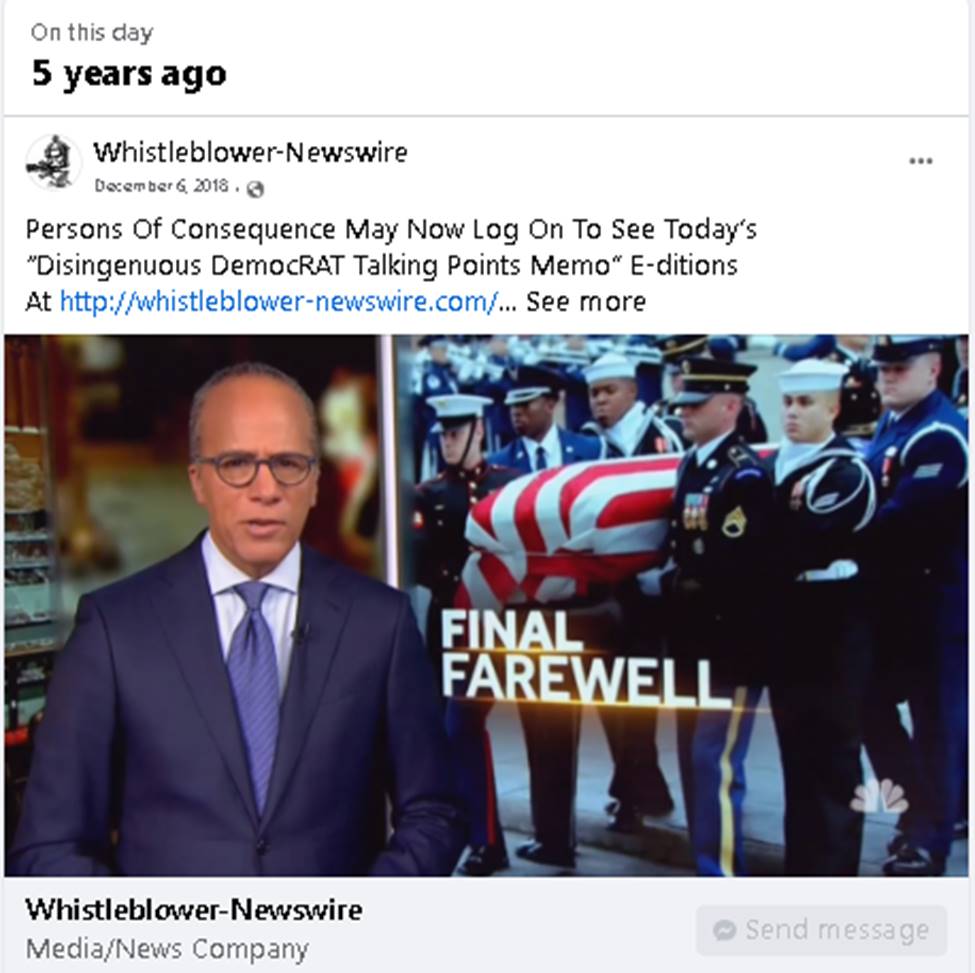Open the news anchor half of the image
Screen dimensions: 975x973
199,606
